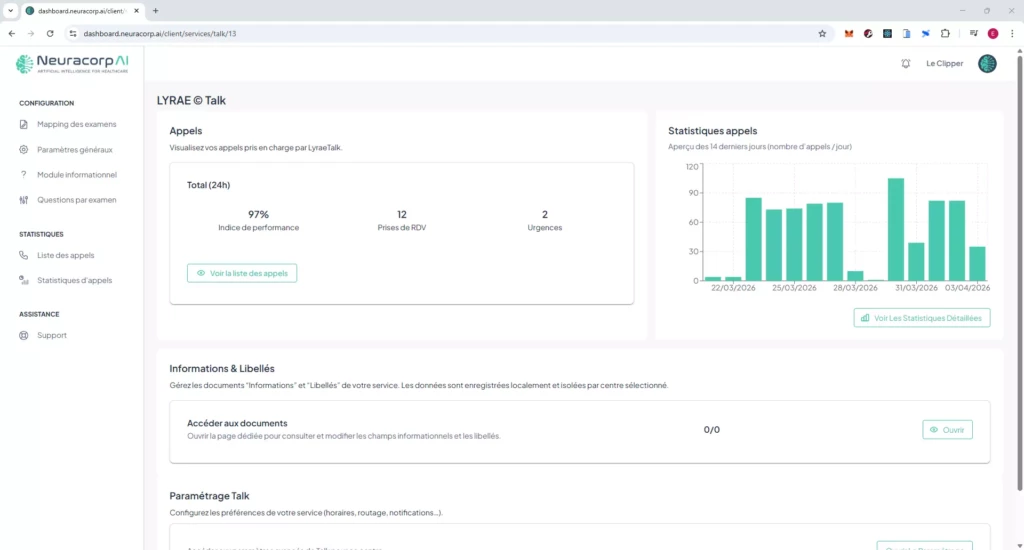Open Questions par examen
1024x550 pixels.
pos(76,200)
